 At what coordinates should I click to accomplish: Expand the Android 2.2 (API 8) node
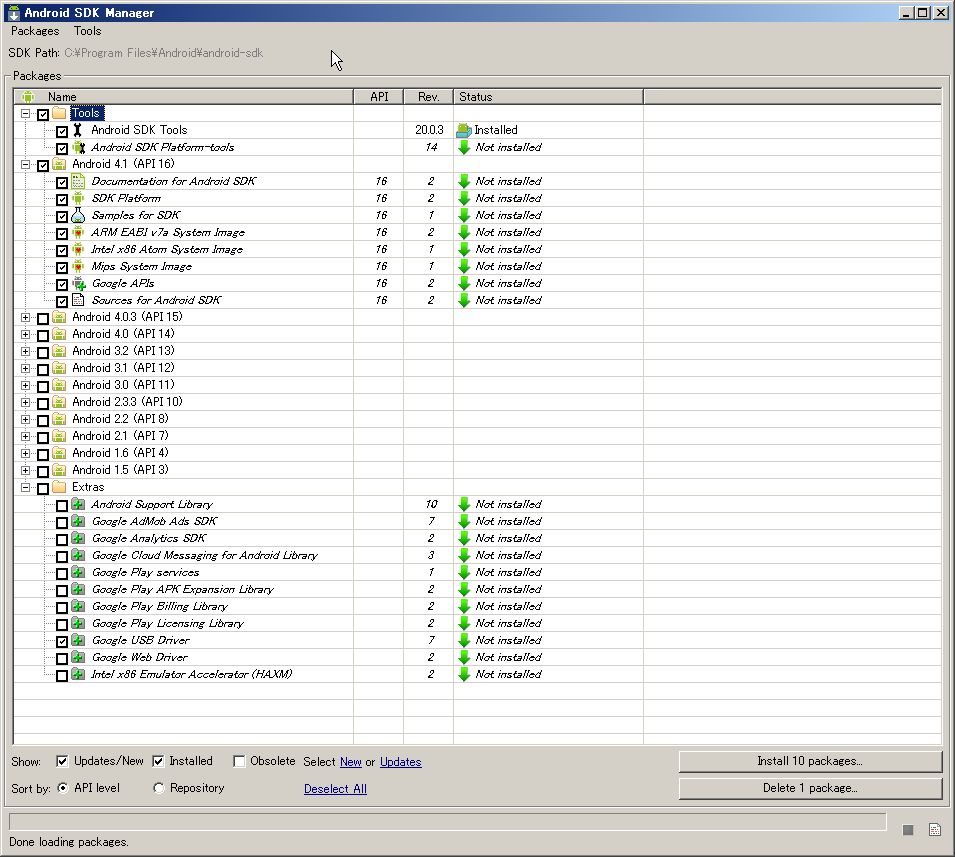(26, 420)
